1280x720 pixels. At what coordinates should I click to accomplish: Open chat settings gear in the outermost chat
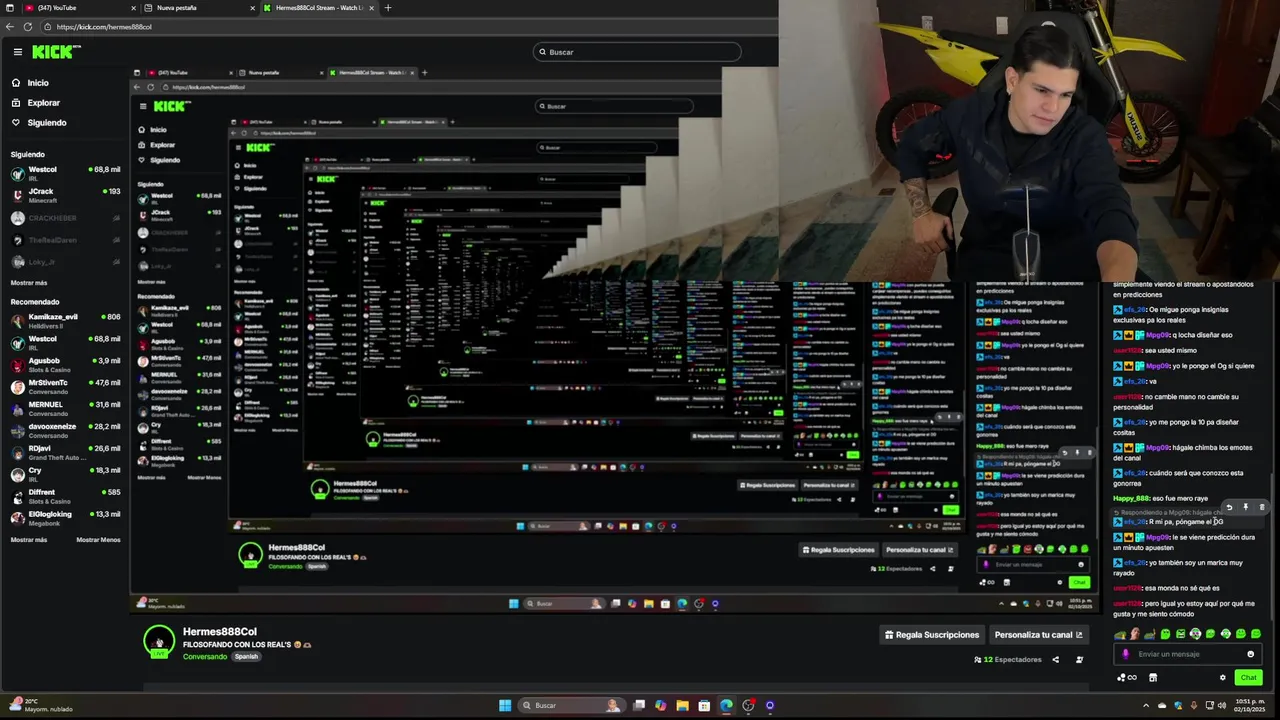coord(1222,677)
